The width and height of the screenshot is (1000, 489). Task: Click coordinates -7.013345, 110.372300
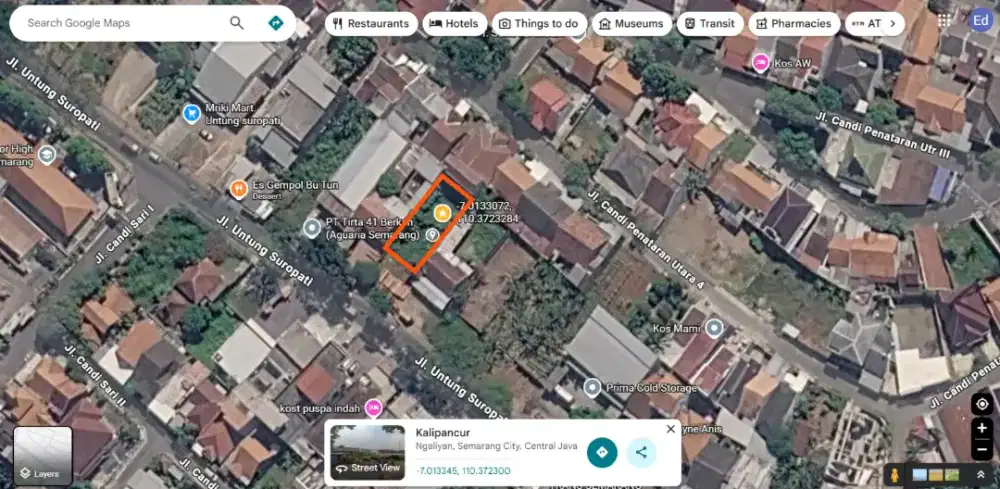463,471
